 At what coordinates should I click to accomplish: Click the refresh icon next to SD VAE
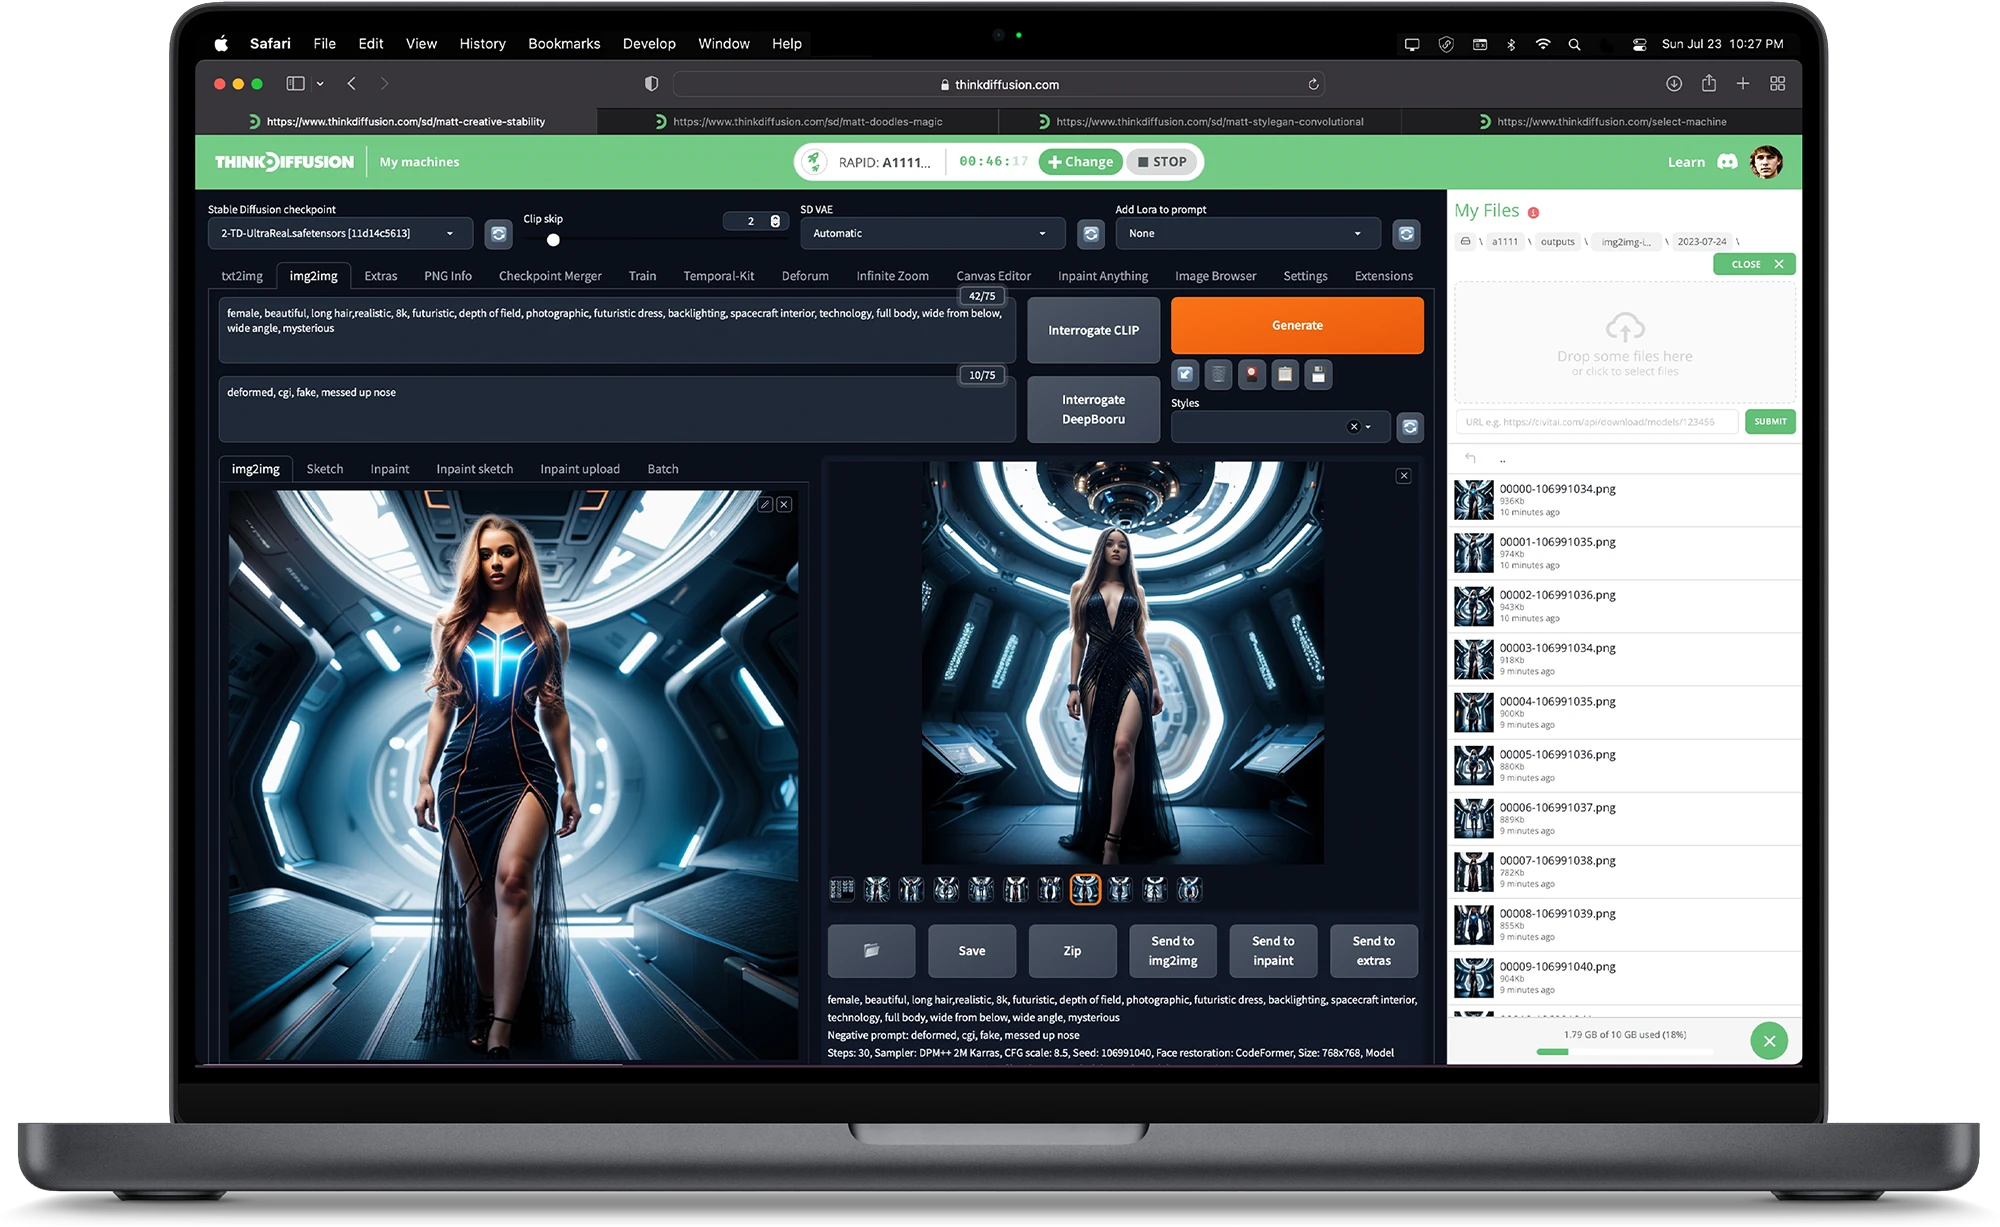[1090, 233]
